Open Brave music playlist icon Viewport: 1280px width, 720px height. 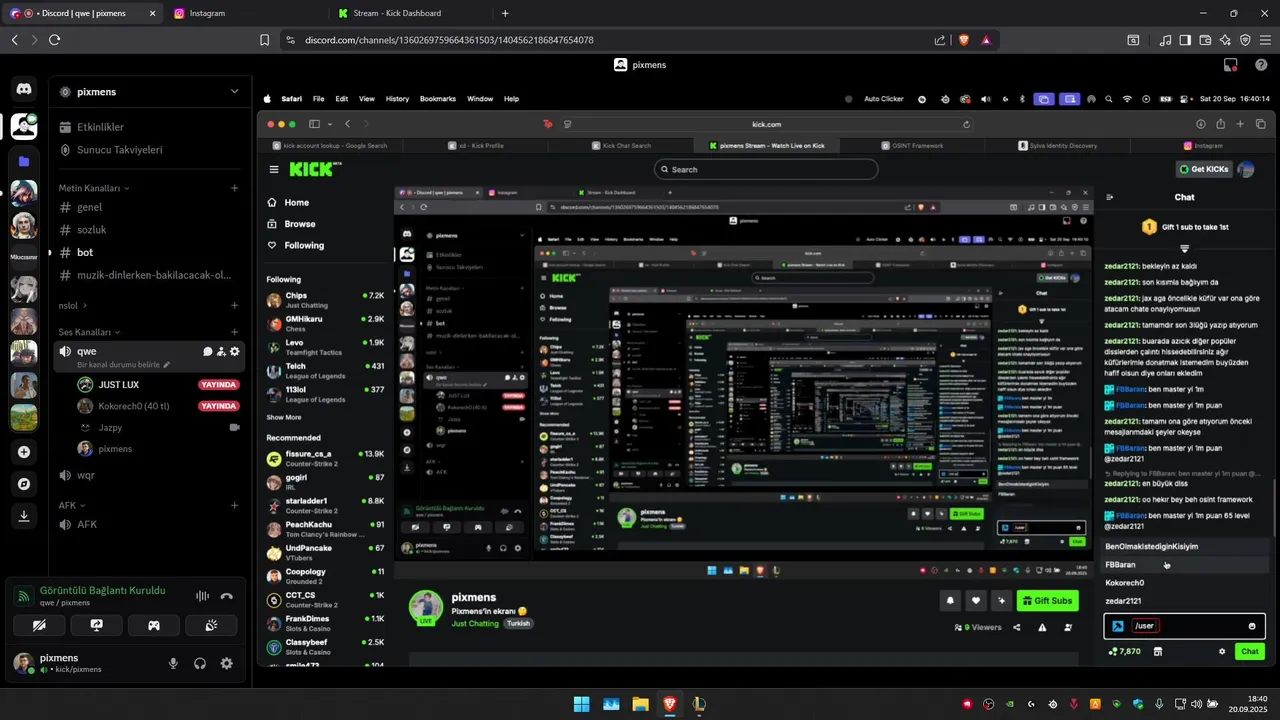click(1165, 40)
